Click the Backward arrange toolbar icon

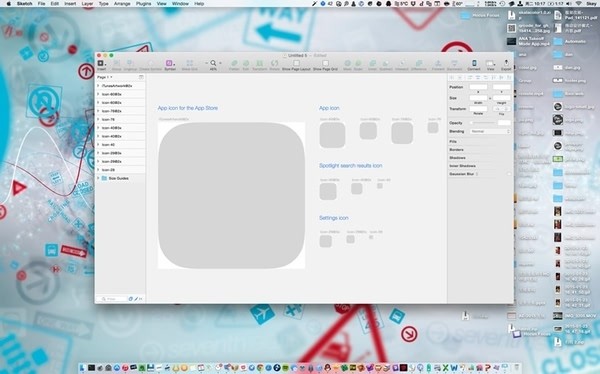coord(454,64)
